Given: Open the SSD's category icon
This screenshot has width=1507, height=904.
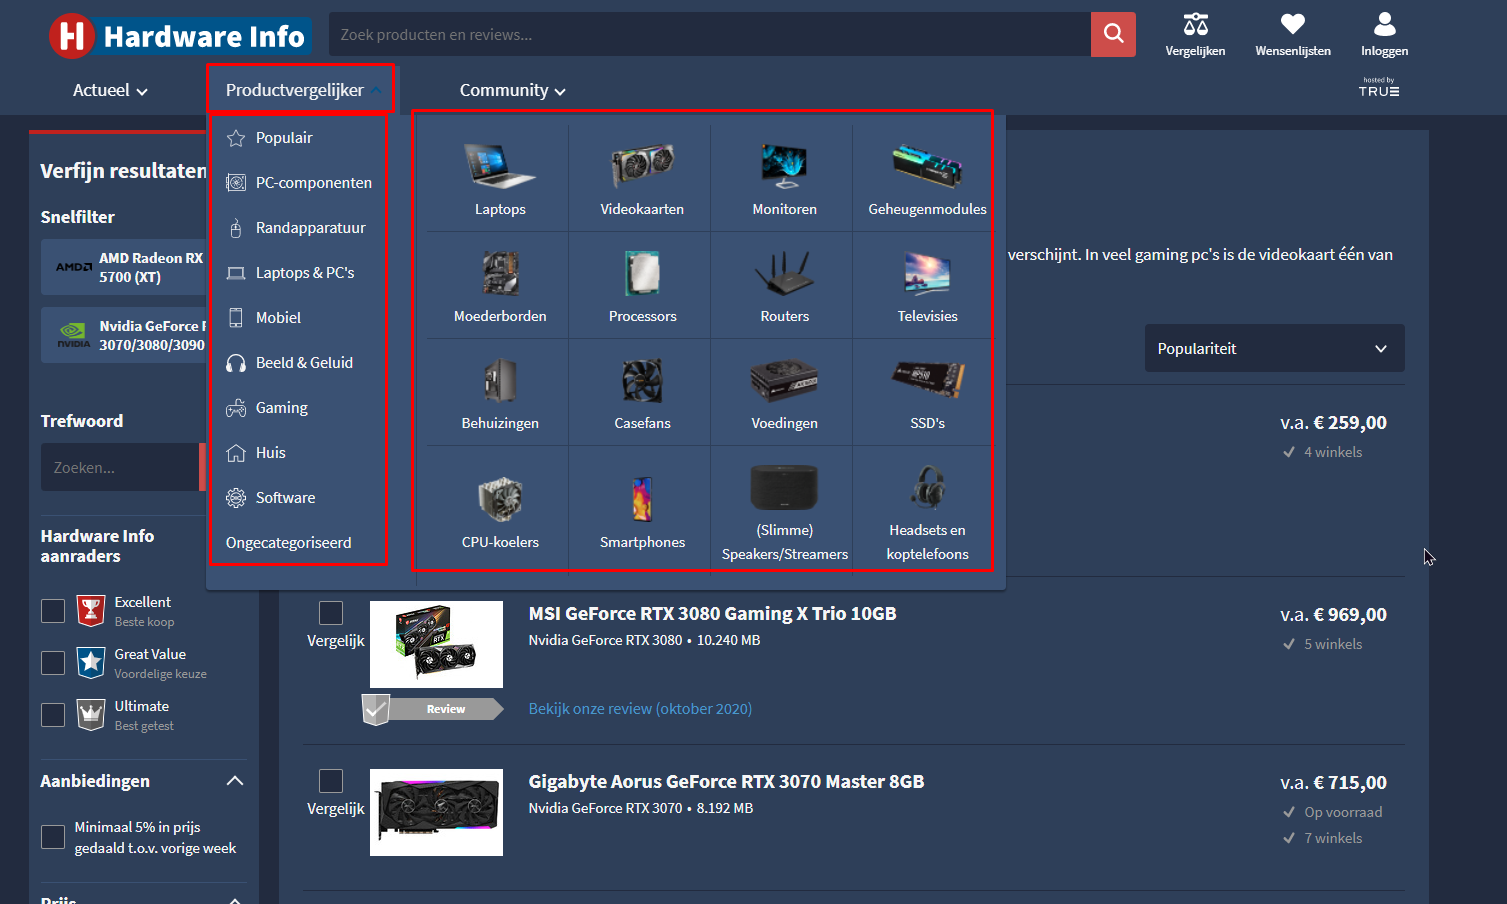Looking at the screenshot, I should (927, 380).
